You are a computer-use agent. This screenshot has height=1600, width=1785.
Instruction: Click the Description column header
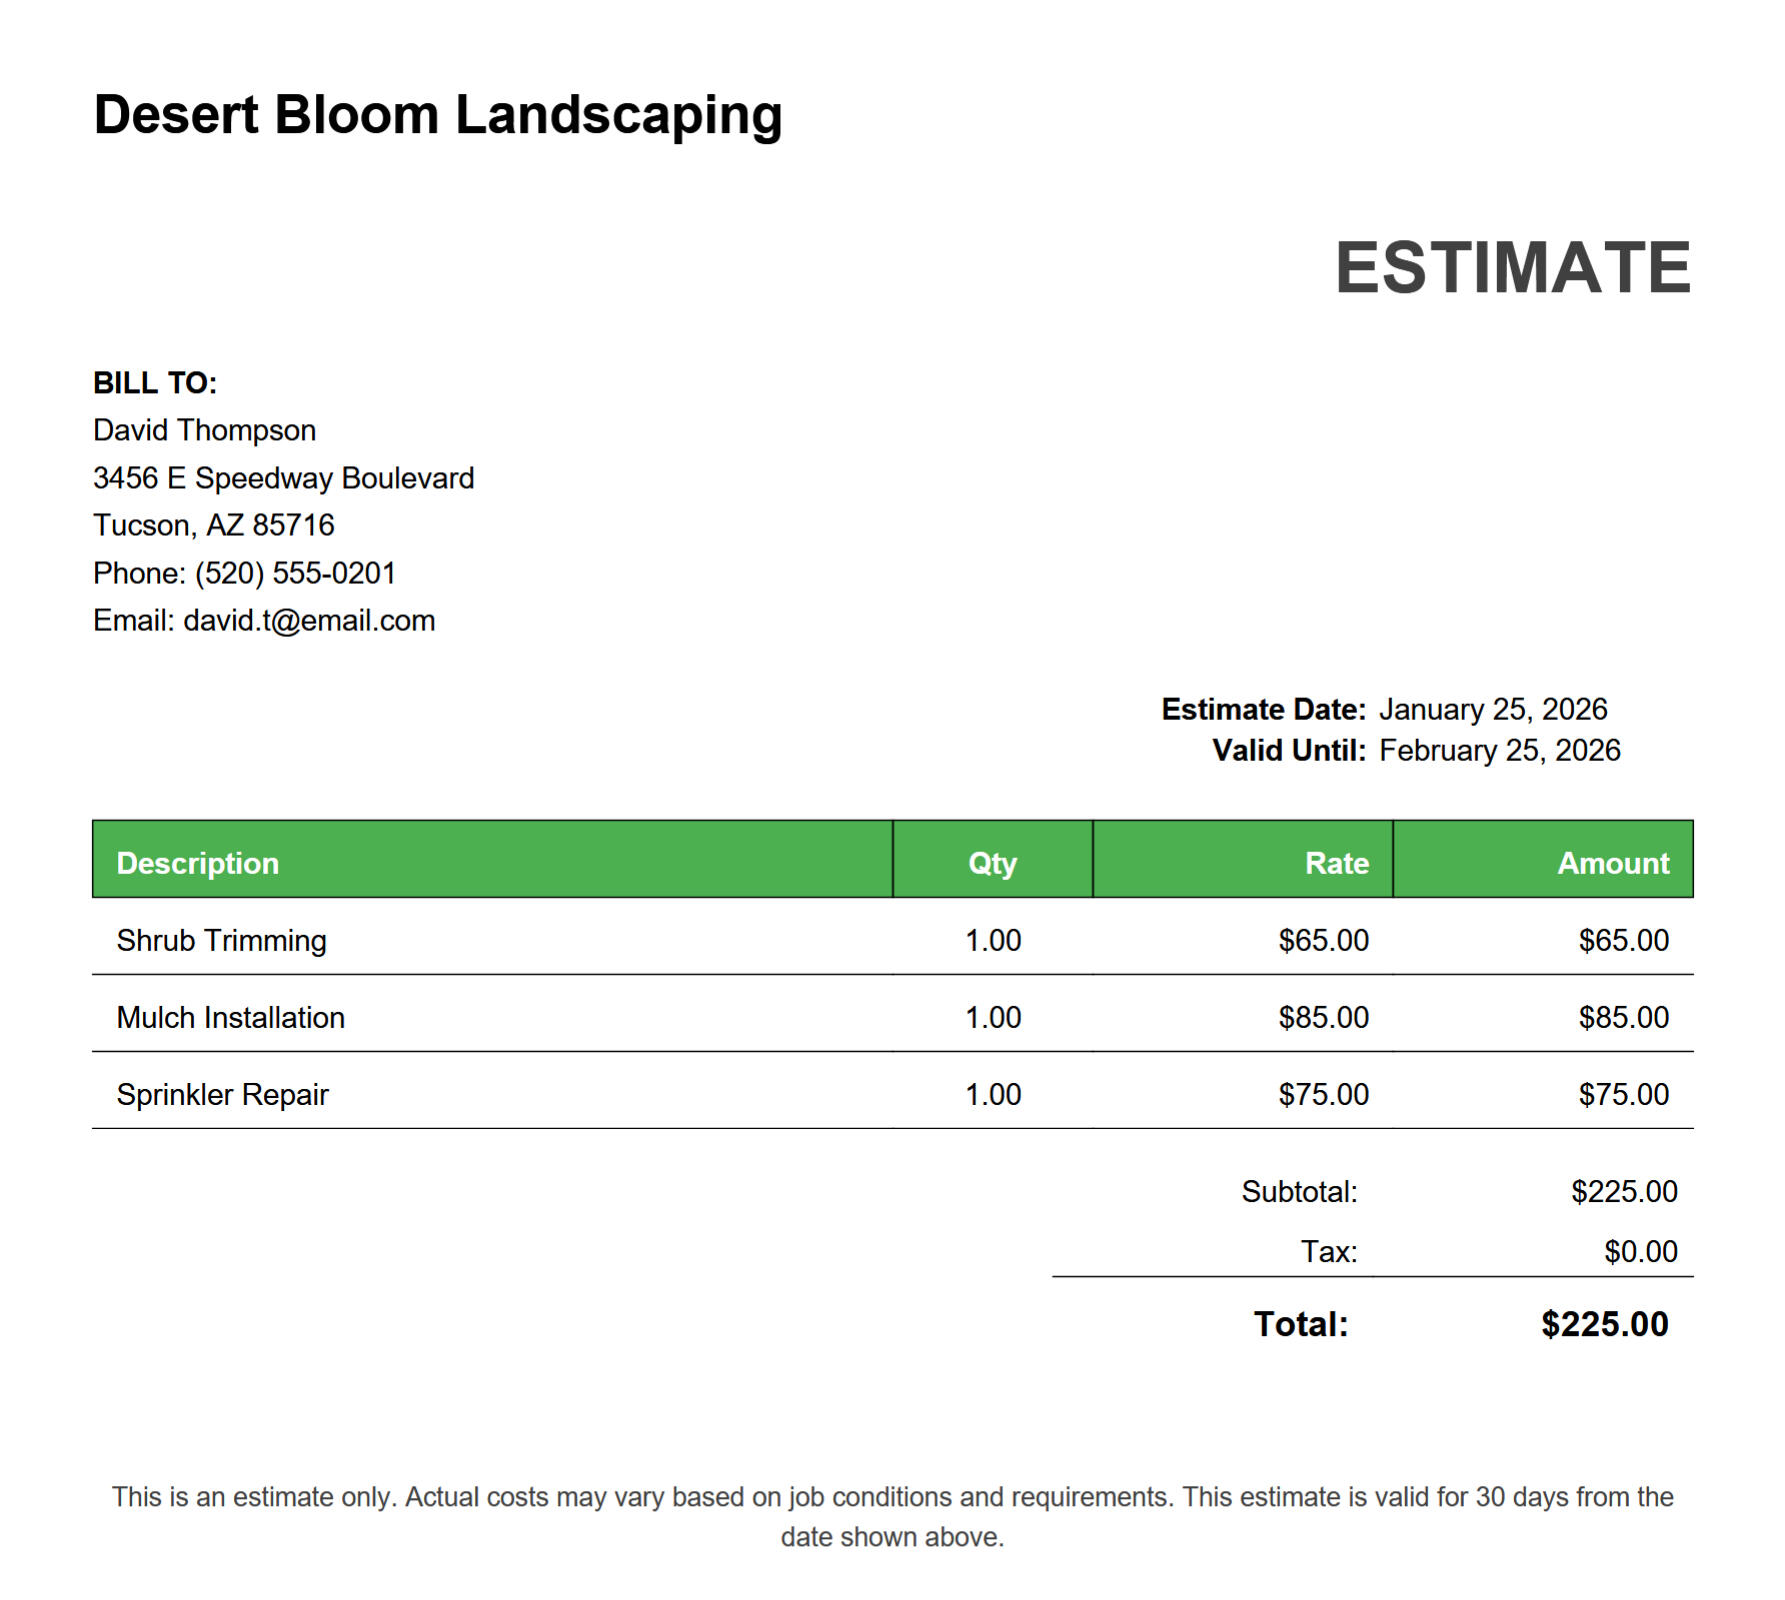[197, 863]
